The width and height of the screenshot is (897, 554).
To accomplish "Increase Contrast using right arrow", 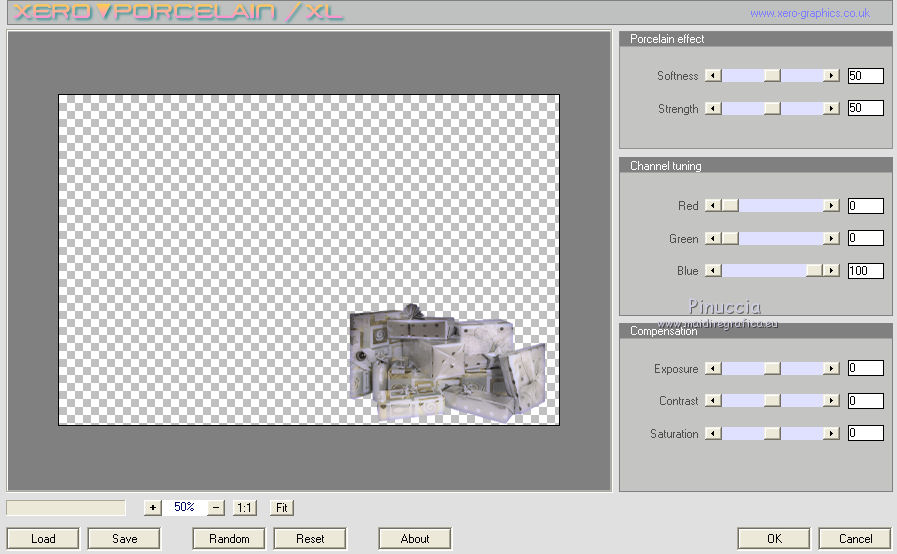I will tap(831, 401).
